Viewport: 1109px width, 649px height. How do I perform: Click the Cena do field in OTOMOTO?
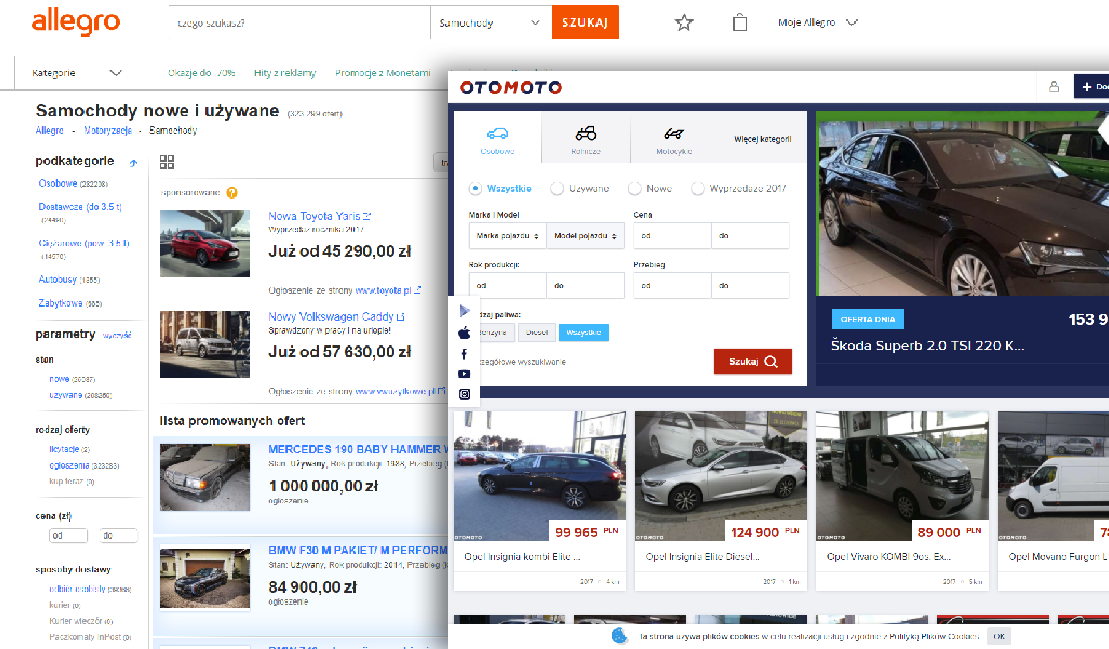(x=750, y=235)
